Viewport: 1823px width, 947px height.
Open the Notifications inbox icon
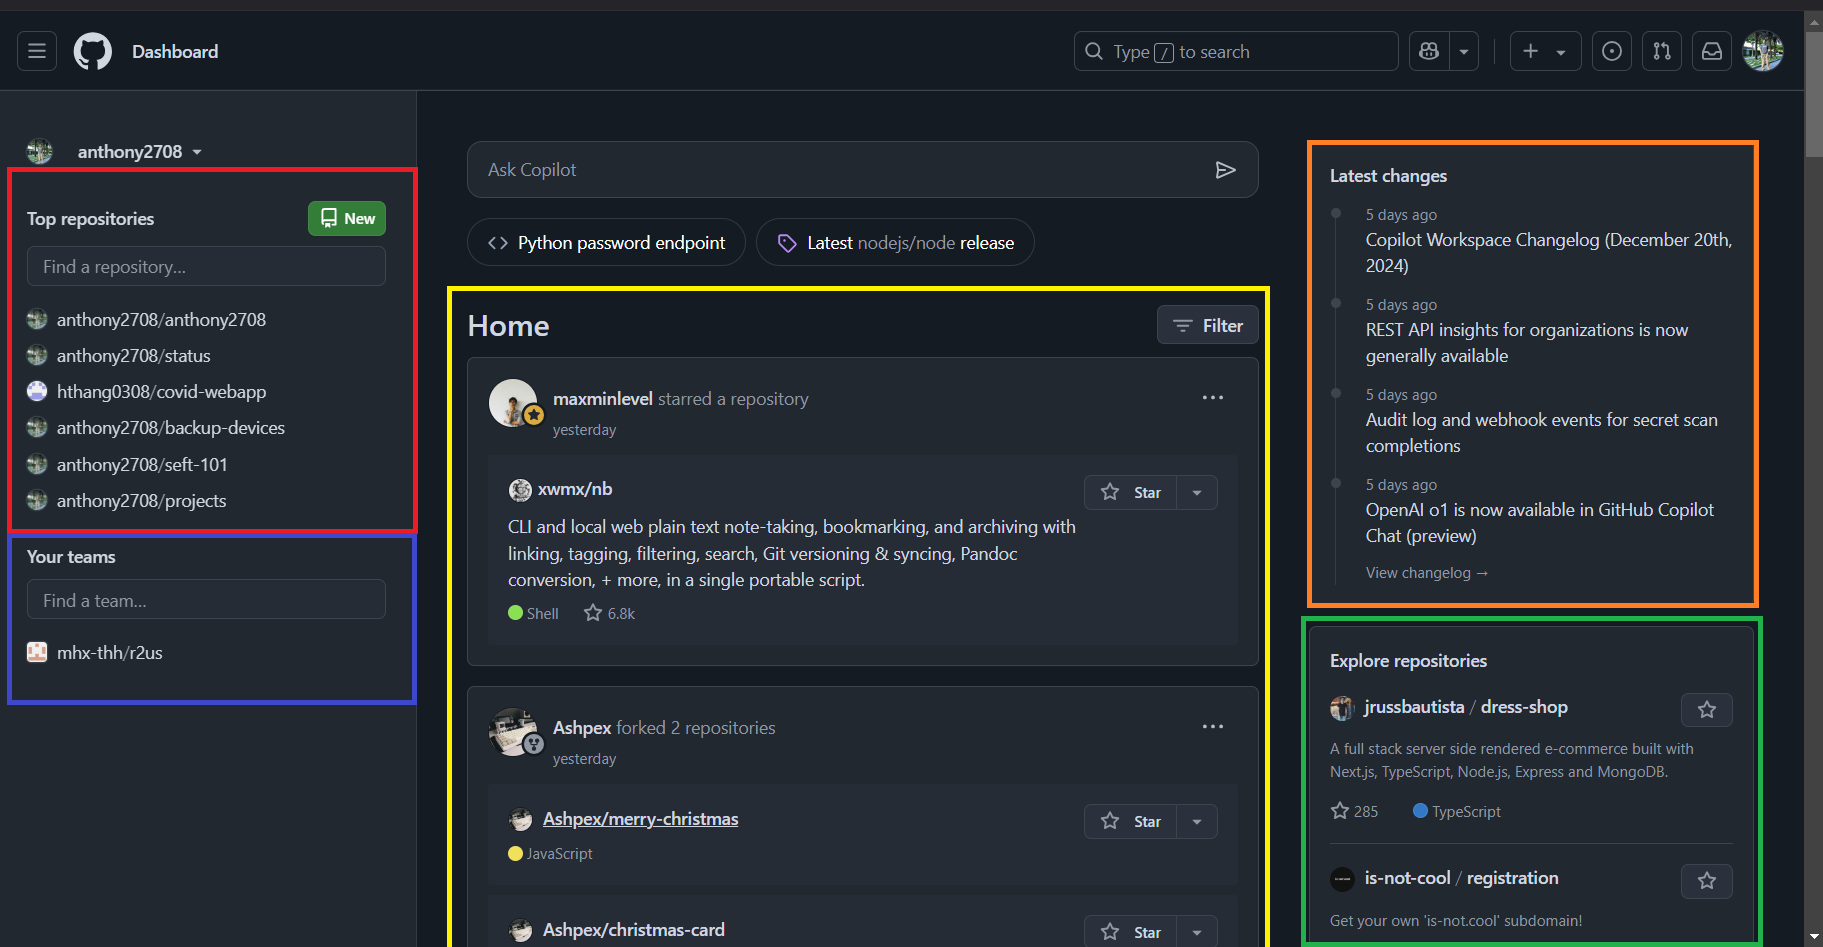coord(1712,51)
